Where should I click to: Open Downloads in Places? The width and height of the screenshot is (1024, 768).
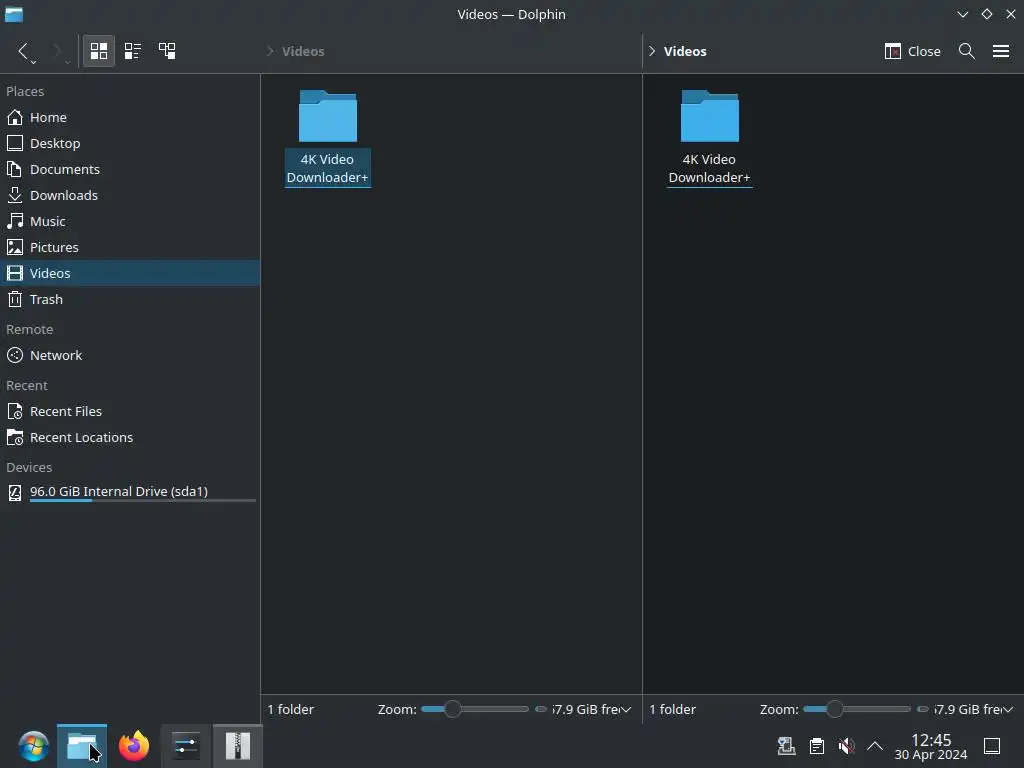pyautogui.click(x=130, y=195)
